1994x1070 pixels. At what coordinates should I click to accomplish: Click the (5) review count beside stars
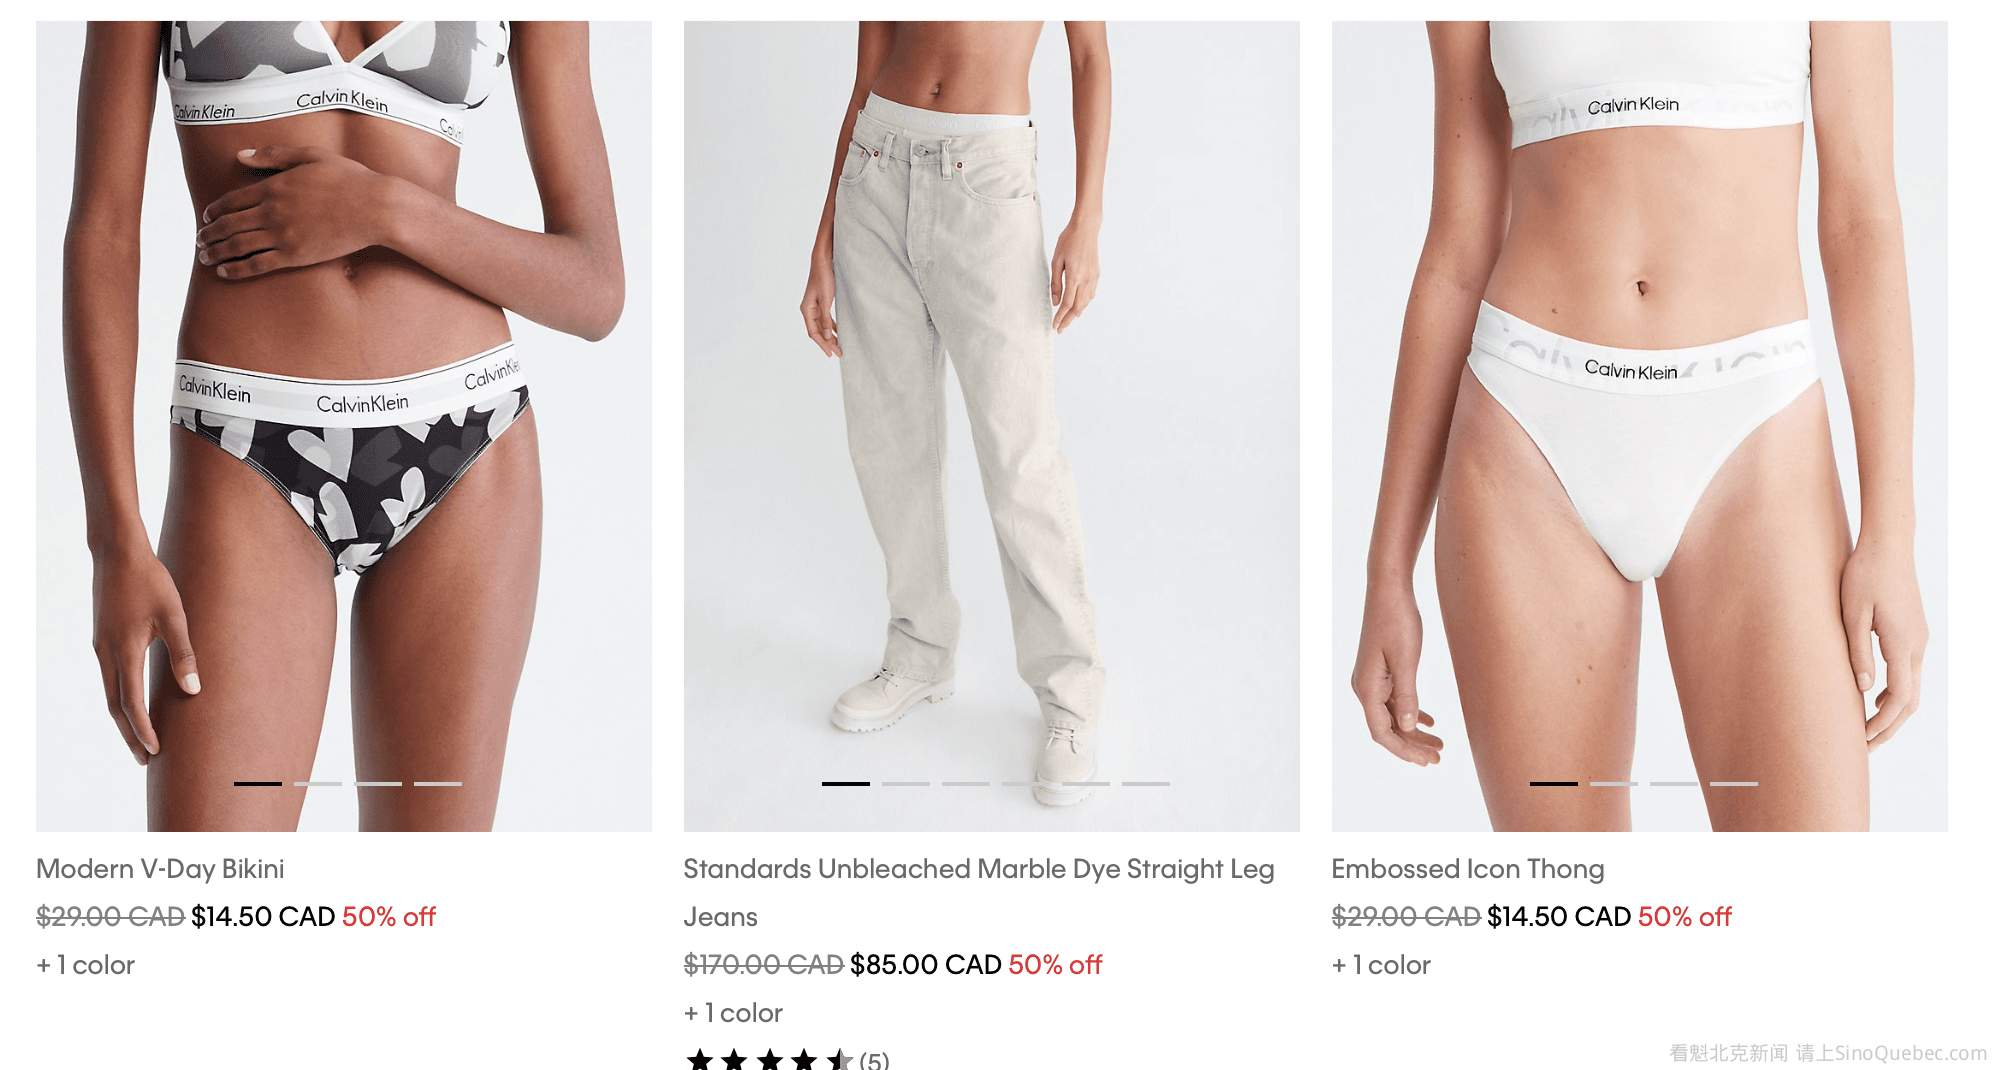(x=874, y=1060)
